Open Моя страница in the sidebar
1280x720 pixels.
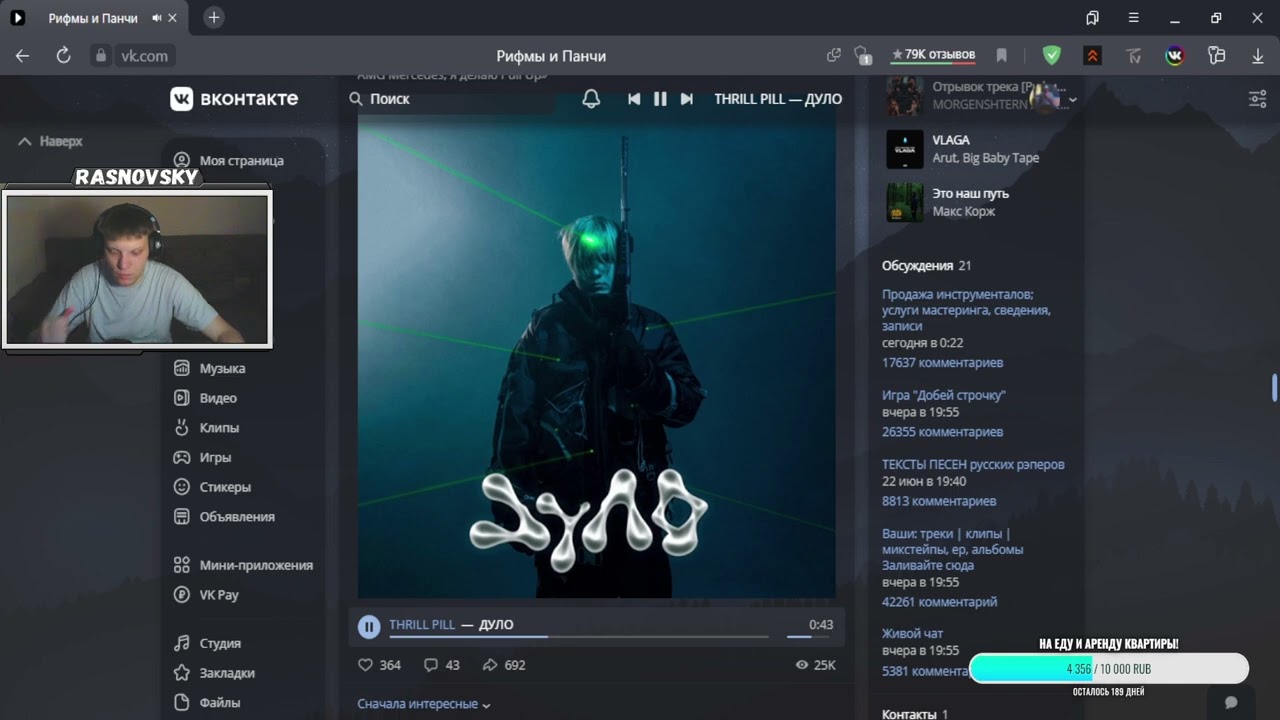click(228, 160)
